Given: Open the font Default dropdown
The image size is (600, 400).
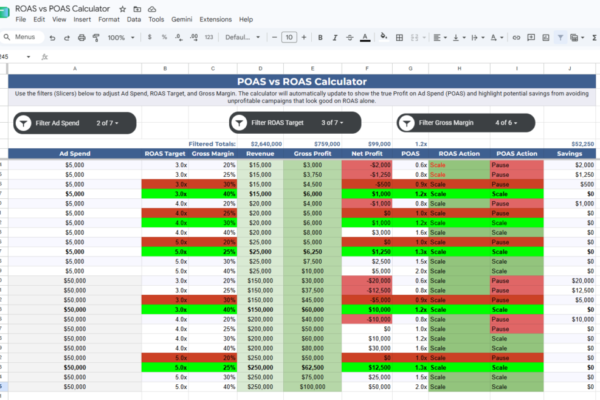Looking at the screenshot, I should 243,37.
